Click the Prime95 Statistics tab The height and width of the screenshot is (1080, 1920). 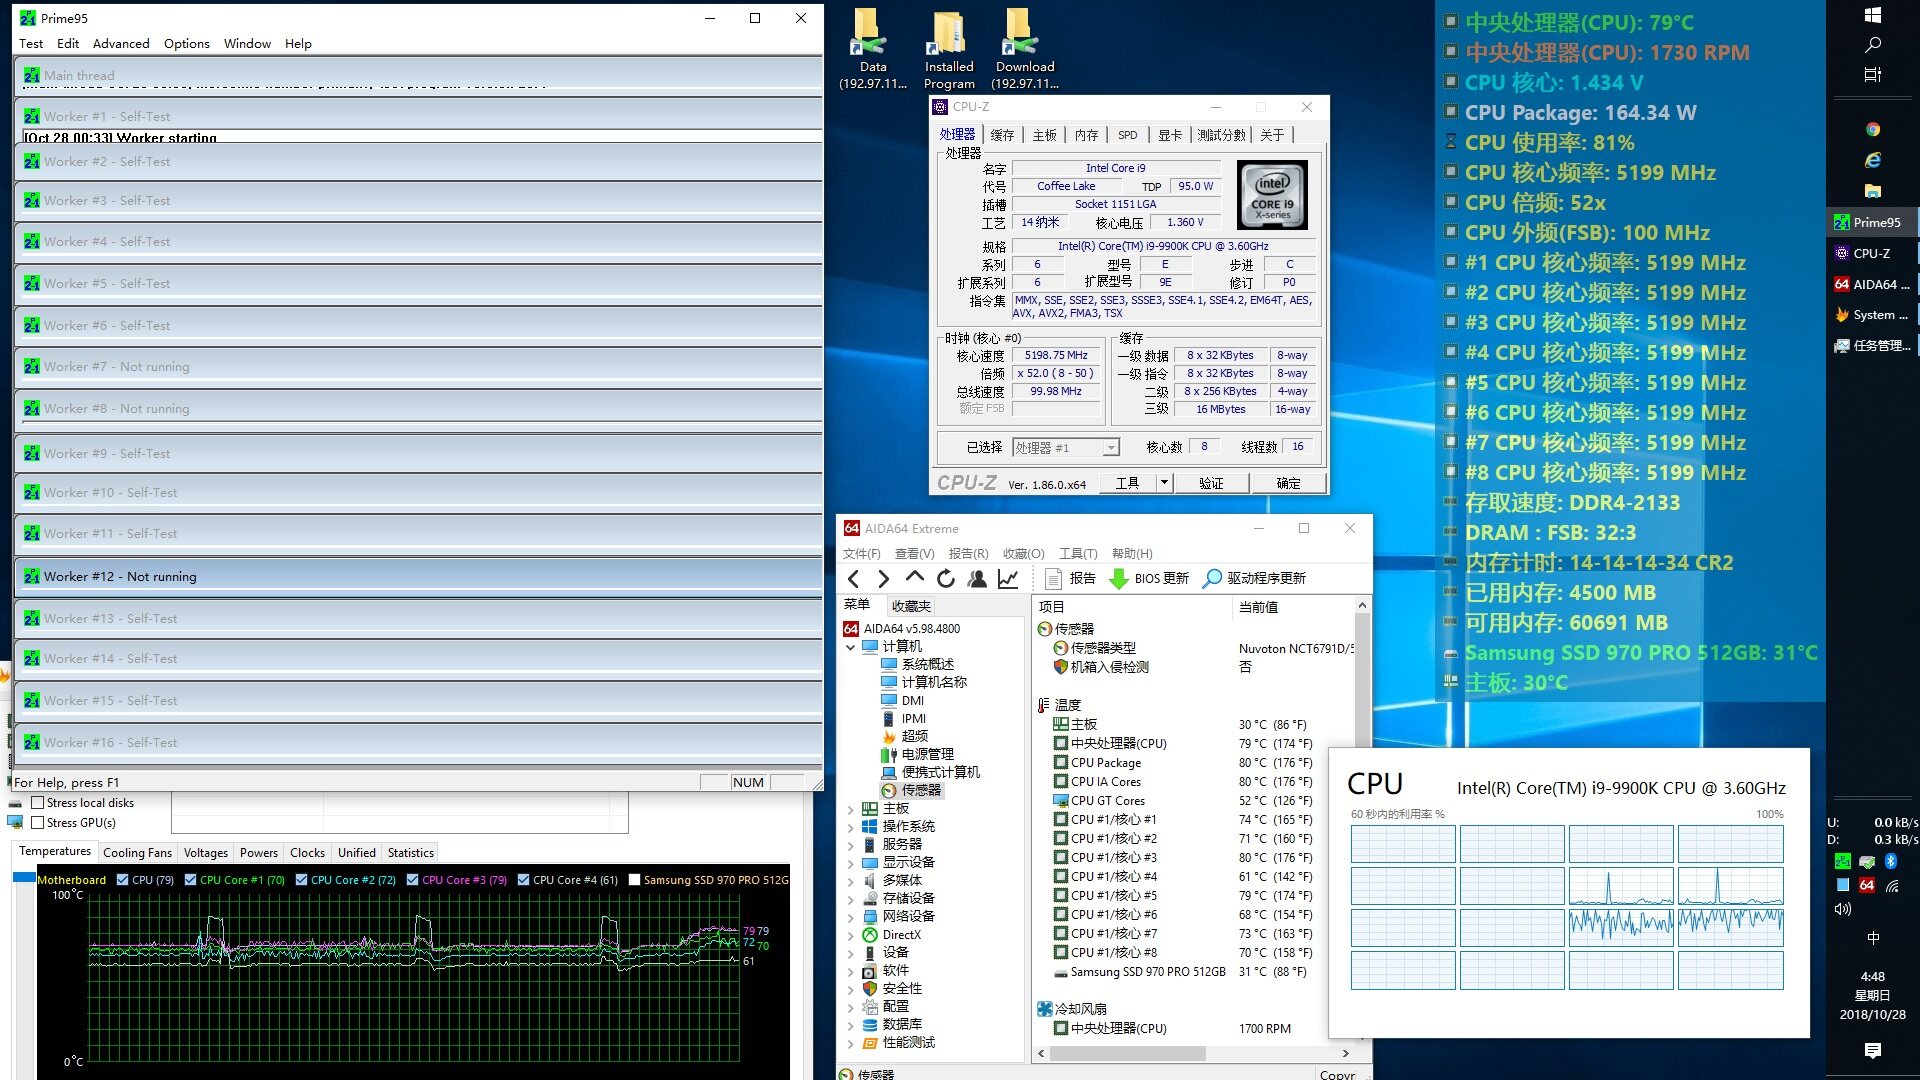[409, 851]
